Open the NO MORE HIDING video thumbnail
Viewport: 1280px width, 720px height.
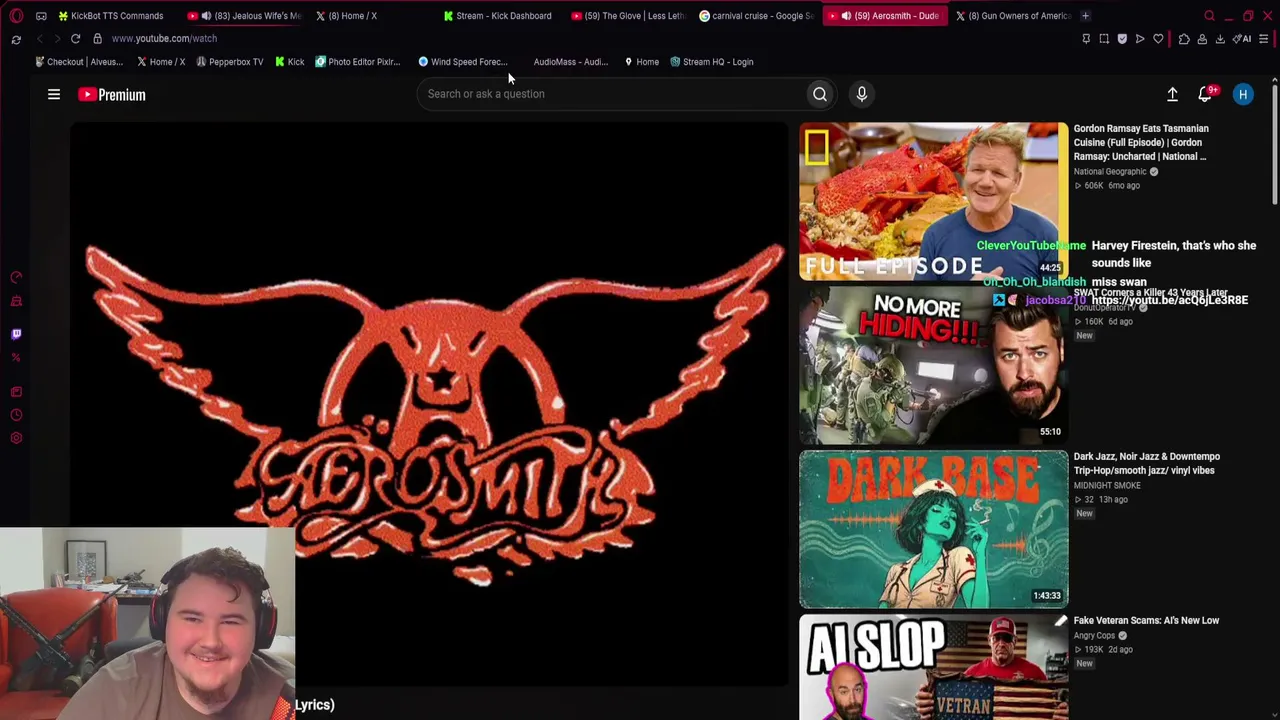933,365
